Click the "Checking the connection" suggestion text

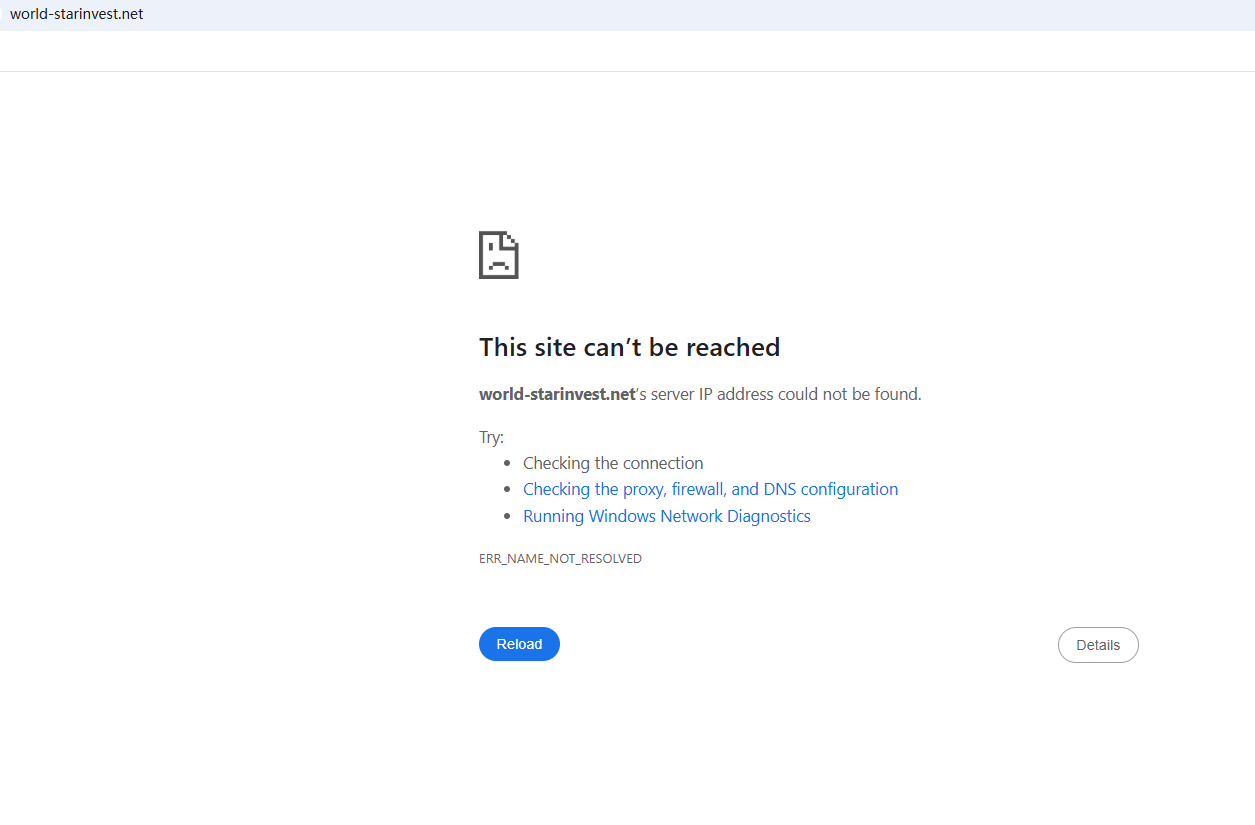[x=613, y=463]
